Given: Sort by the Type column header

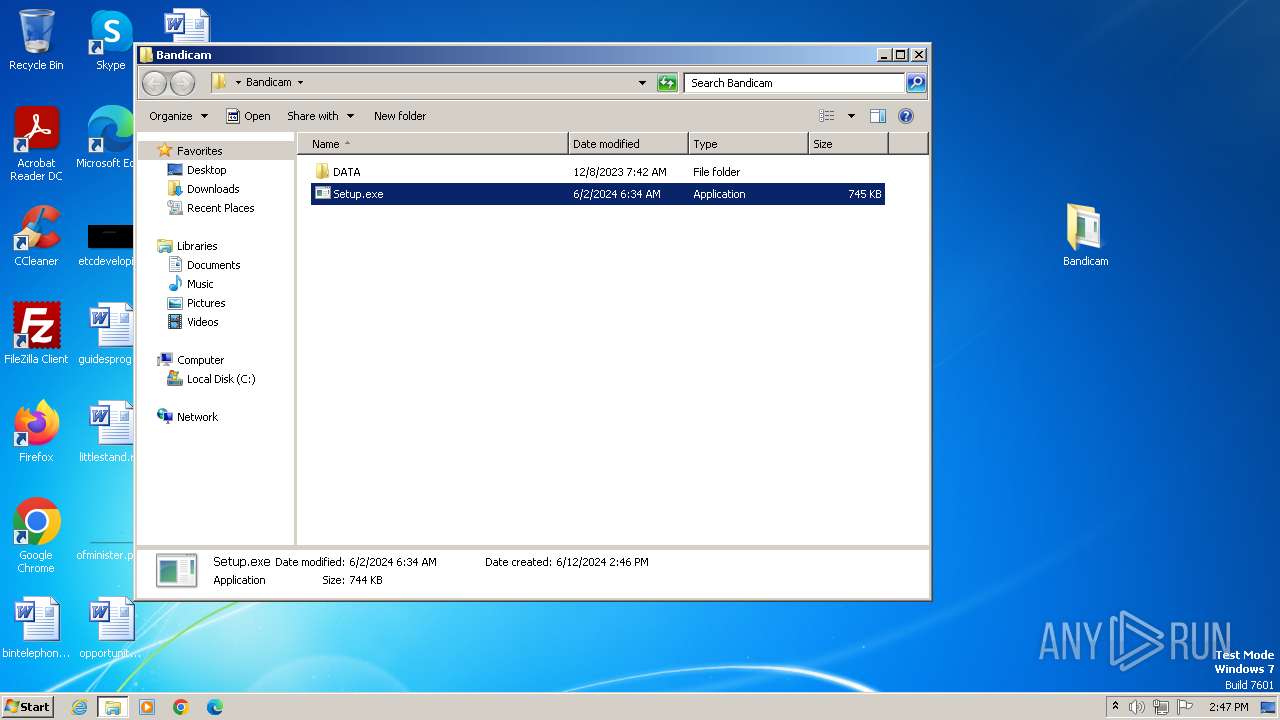Looking at the screenshot, I should pos(748,144).
